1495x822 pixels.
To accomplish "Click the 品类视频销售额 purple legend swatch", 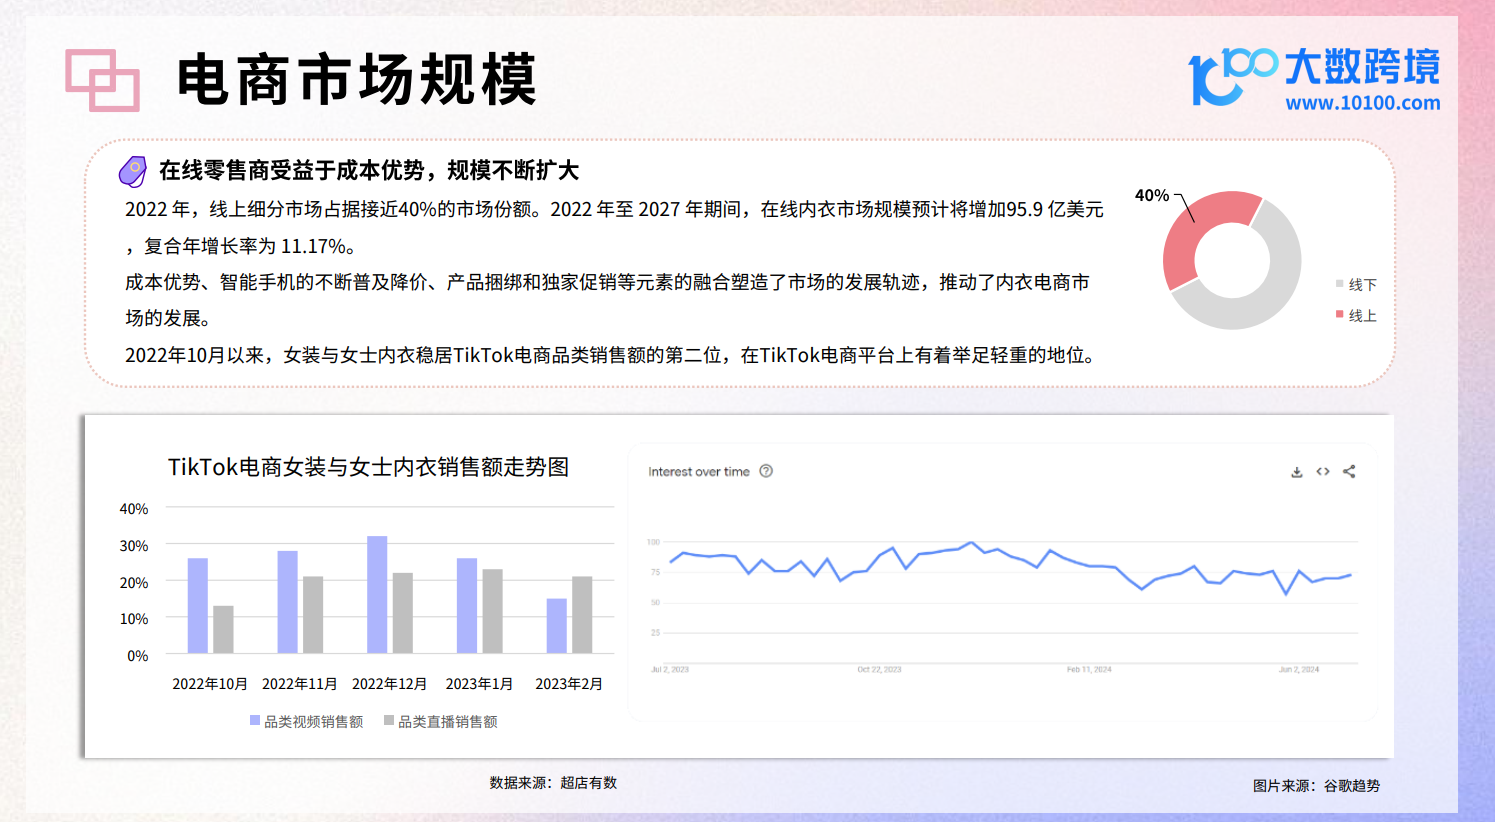I will pyautogui.click(x=255, y=720).
